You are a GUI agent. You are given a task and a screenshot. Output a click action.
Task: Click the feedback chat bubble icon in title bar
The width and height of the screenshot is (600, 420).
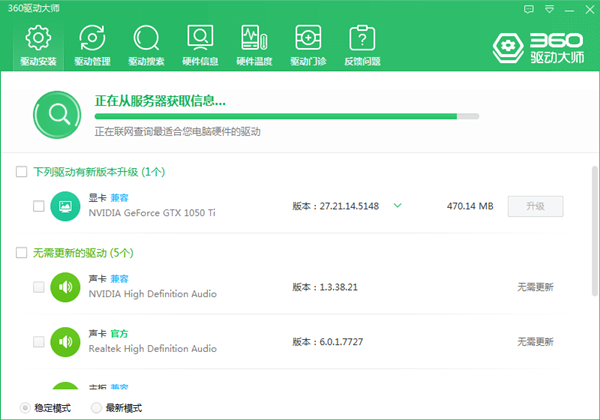(529, 9)
